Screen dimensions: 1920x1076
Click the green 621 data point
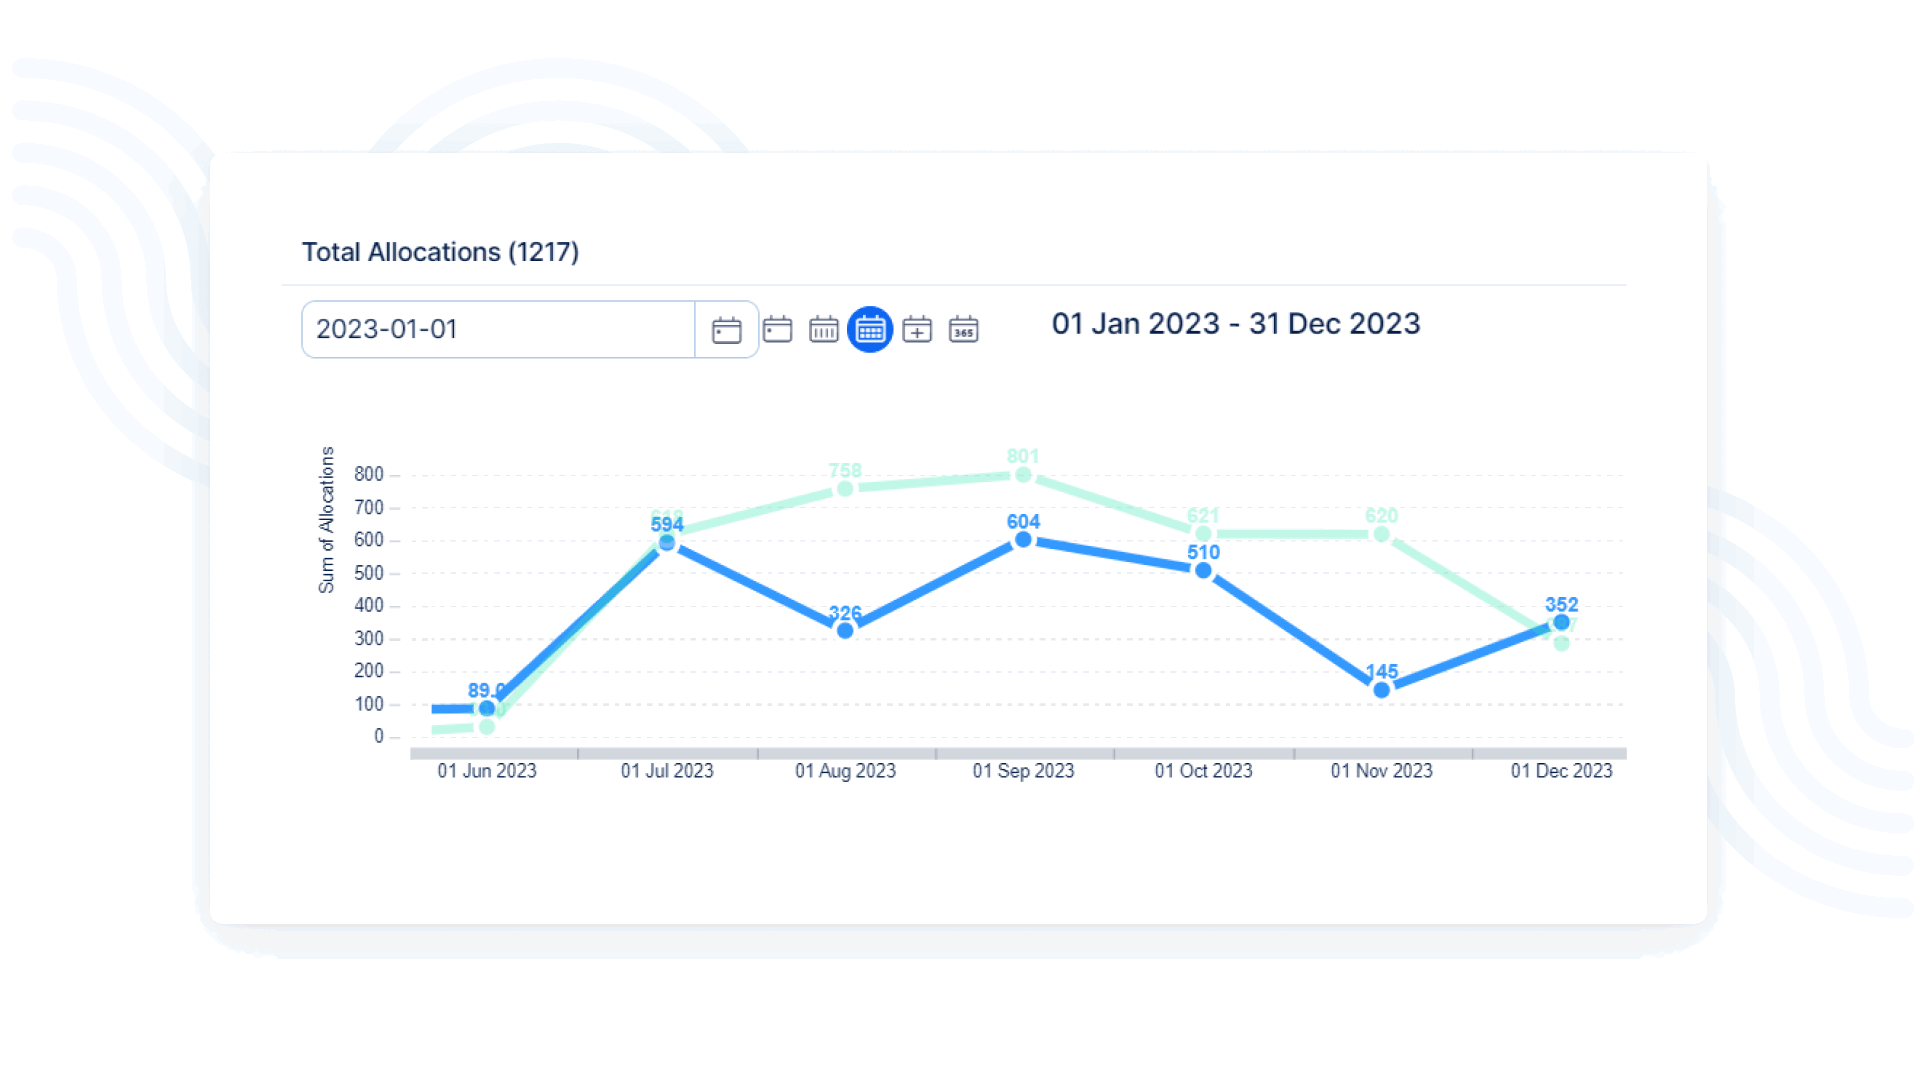coord(1203,534)
